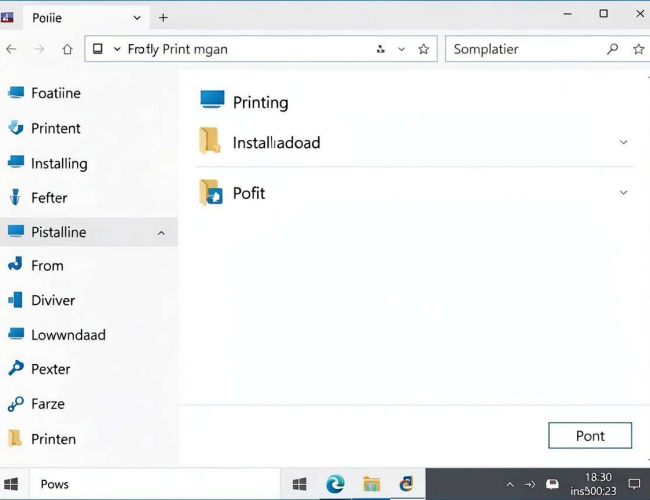Click the Pistalline monitor icon
Viewport: 650px width, 500px height.
pyautogui.click(x=16, y=231)
